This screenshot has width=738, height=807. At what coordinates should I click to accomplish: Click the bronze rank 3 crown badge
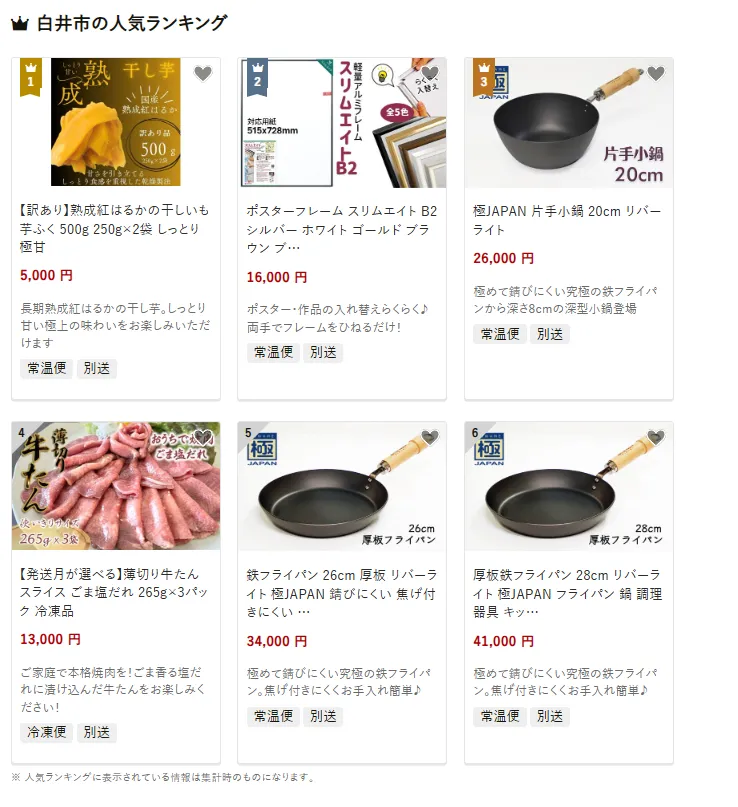tap(484, 77)
